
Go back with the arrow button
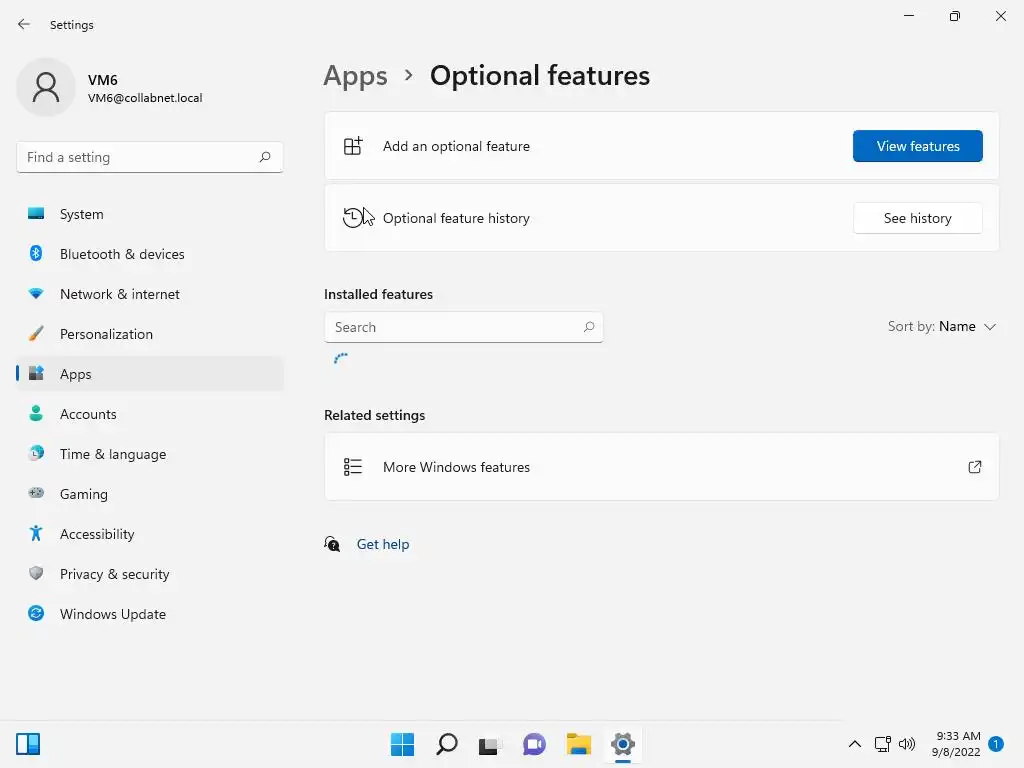(24, 24)
